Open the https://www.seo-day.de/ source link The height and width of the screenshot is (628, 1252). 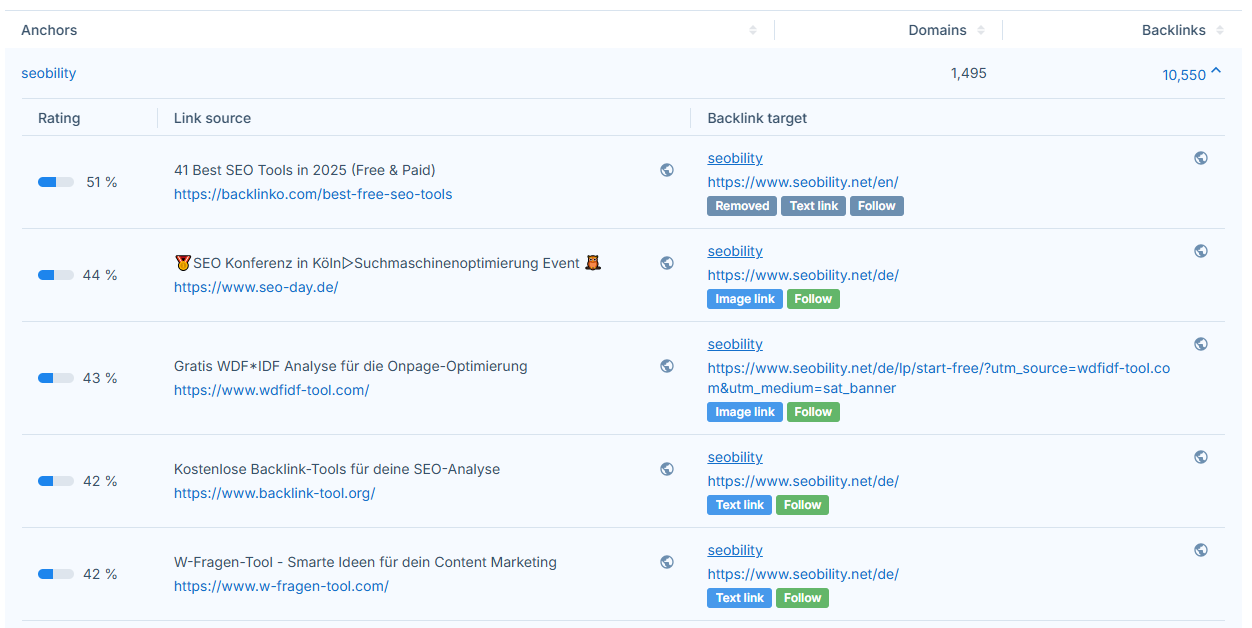tap(256, 287)
